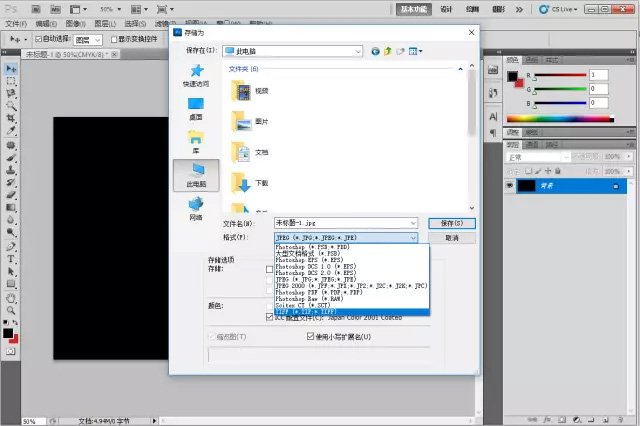Click the Network icon in the sidebar
This screenshot has height=426, width=640.
coord(196,208)
